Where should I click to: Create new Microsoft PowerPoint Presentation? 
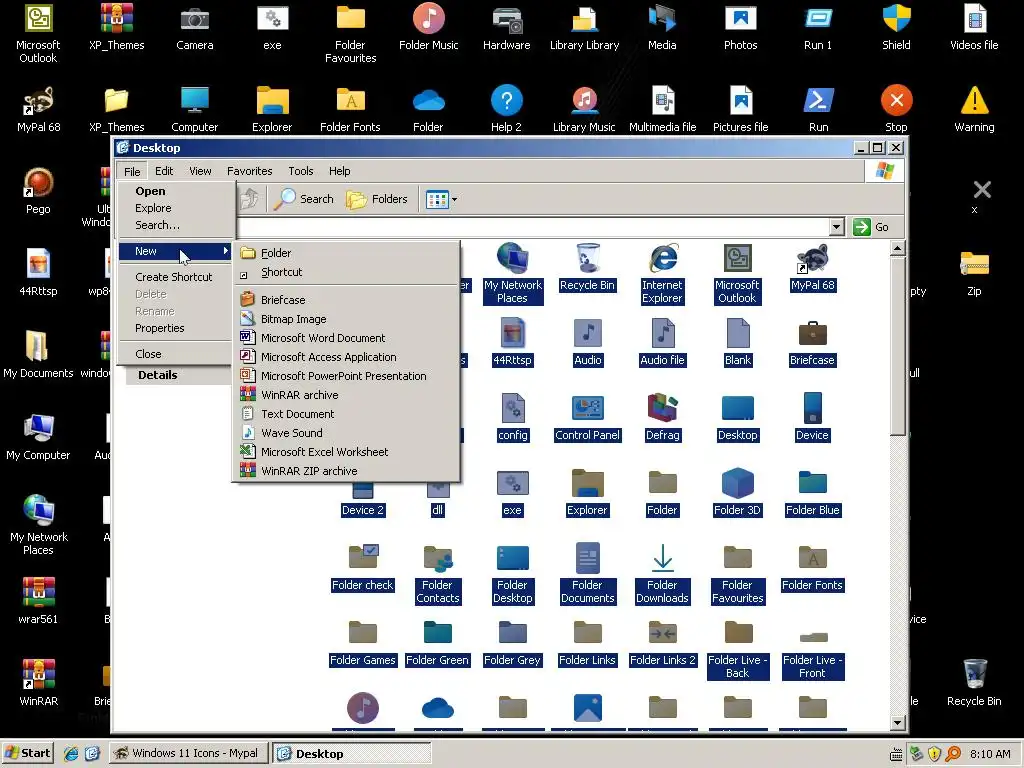pos(346,376)
